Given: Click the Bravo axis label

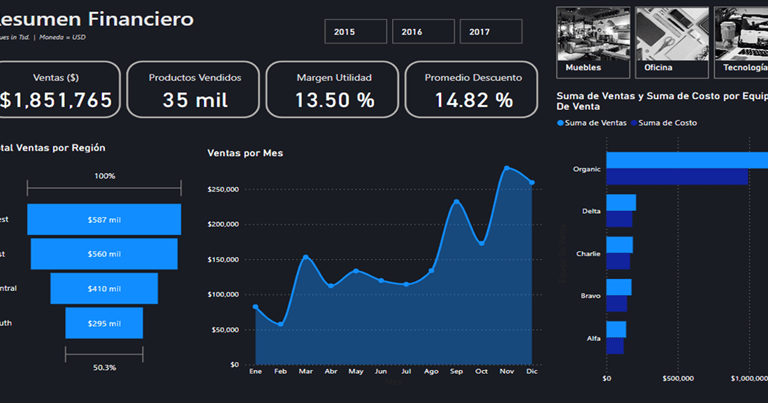Looking at the screenshot, I should coord(591,296).
